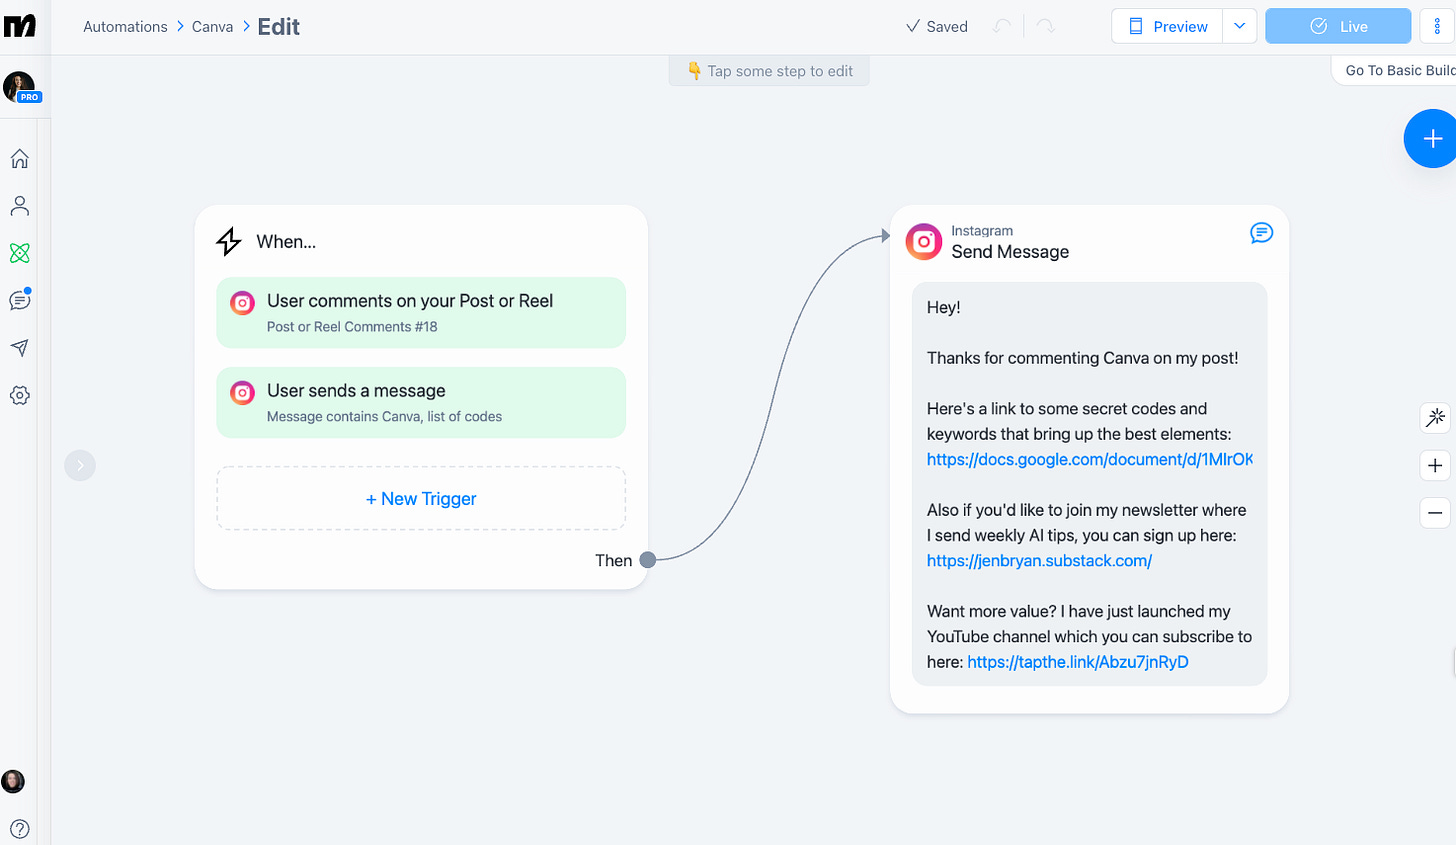Screen dimensions: 1456x845
Task: Click the auto-arrange magic wand icon
Action: point(1435,417)
